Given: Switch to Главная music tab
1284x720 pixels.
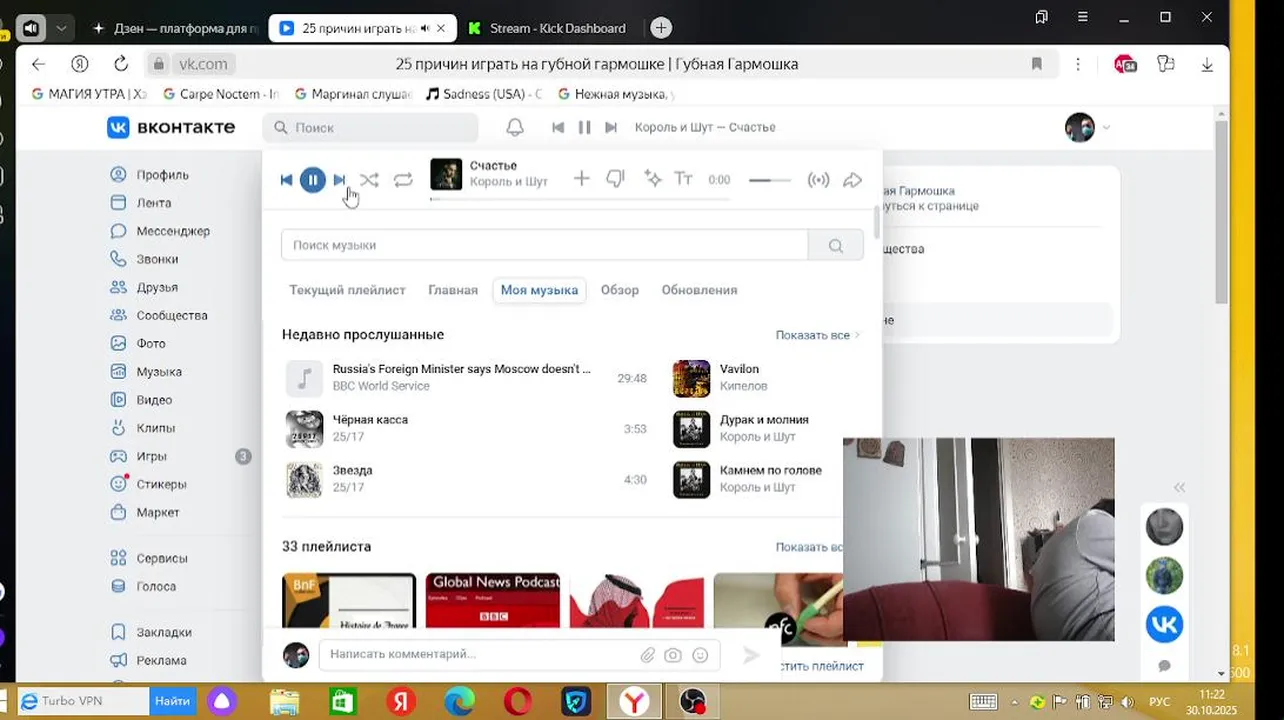Looking at the screenshot, I should 453,290.
